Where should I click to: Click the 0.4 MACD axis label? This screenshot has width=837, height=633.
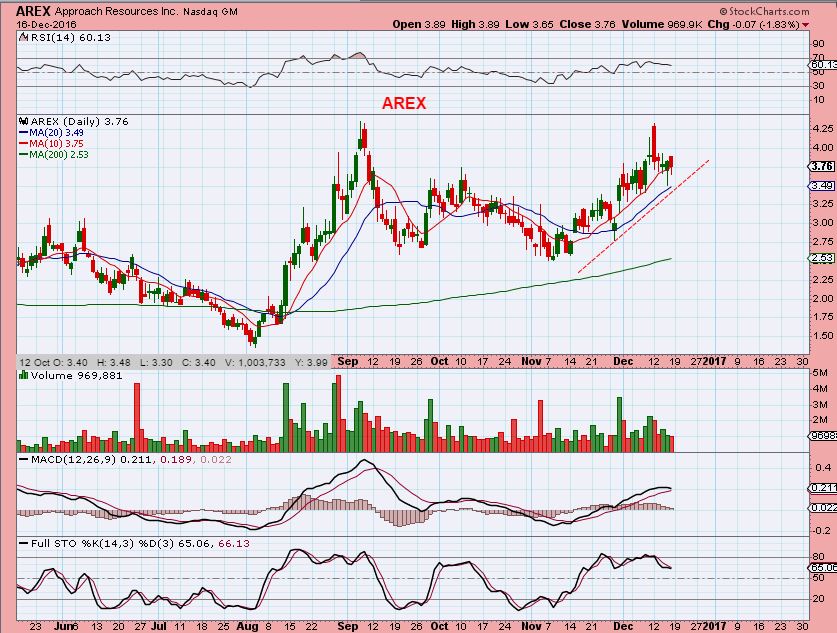pos(823,468)
